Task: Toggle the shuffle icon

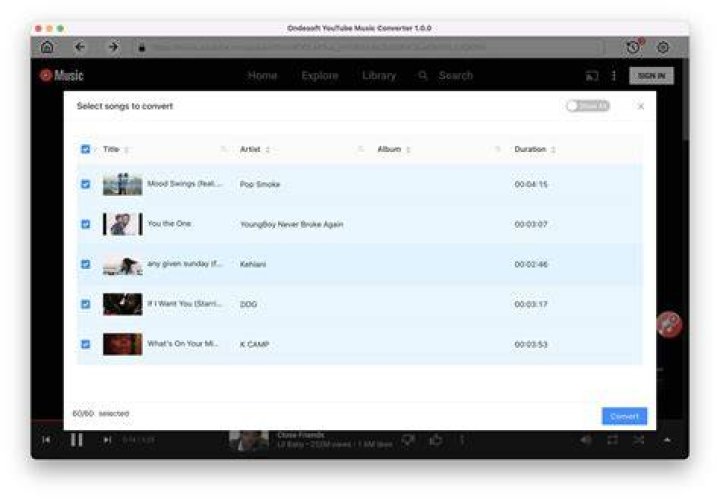Action: pyautogui.click(x=639, y=440)
